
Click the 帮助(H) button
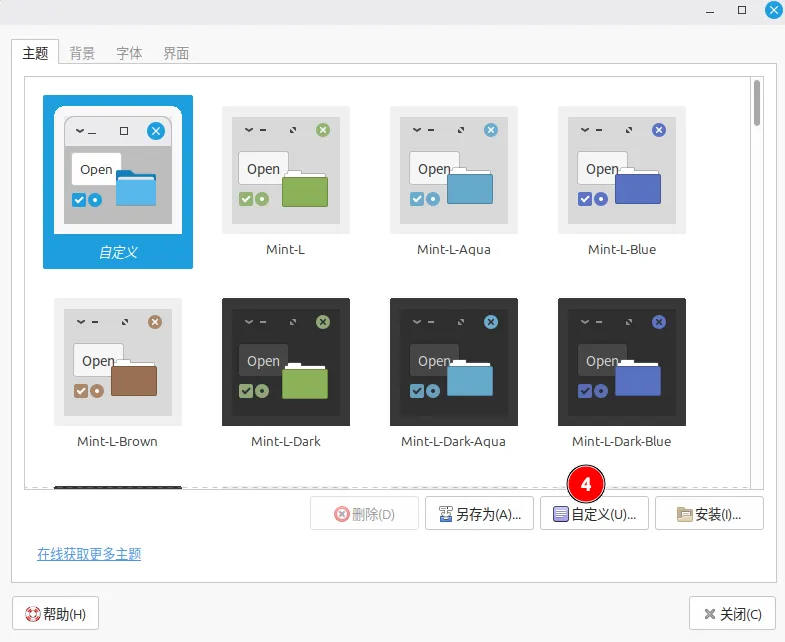coord(56,613)
